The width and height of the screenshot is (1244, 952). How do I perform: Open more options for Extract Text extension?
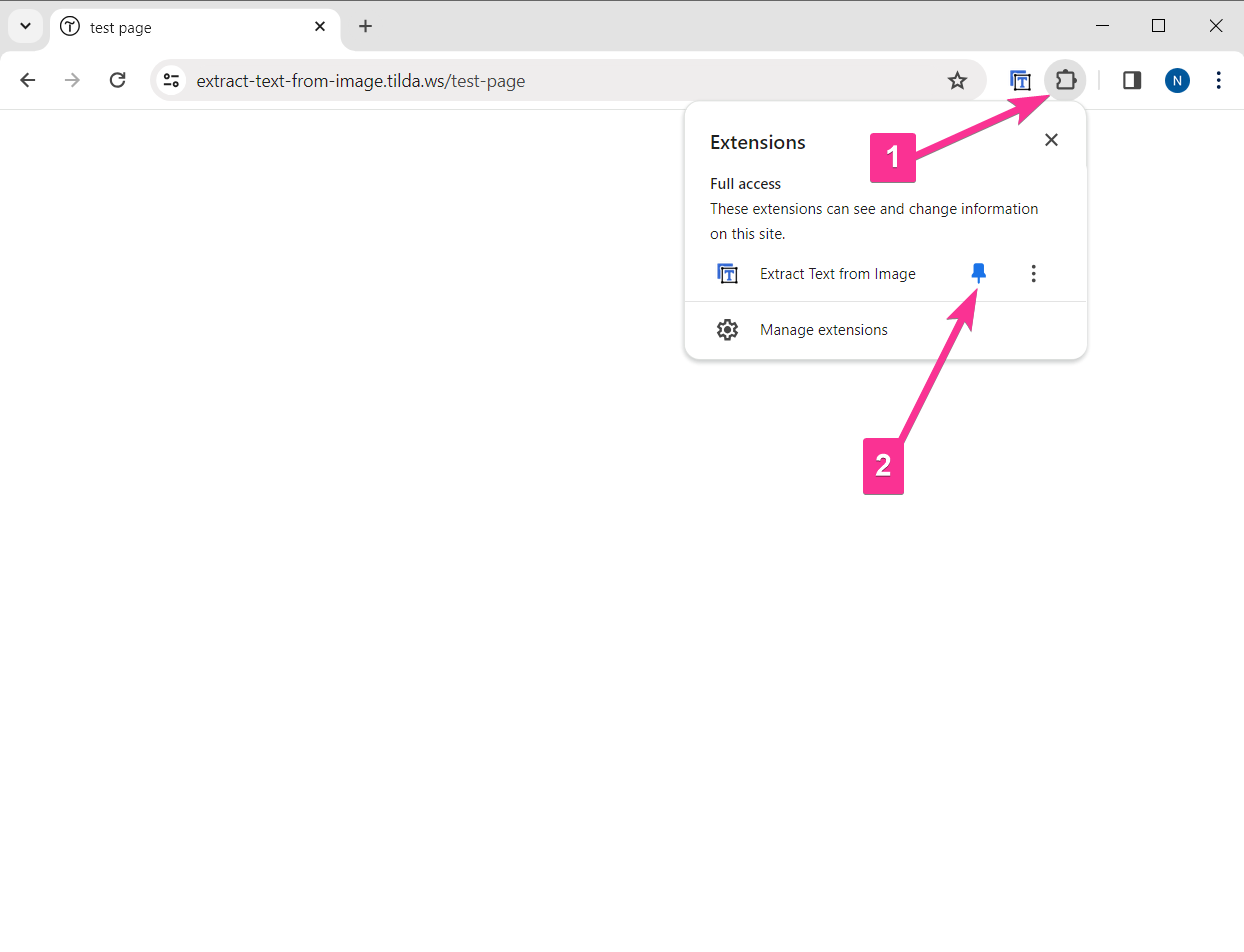(1033, 273)
